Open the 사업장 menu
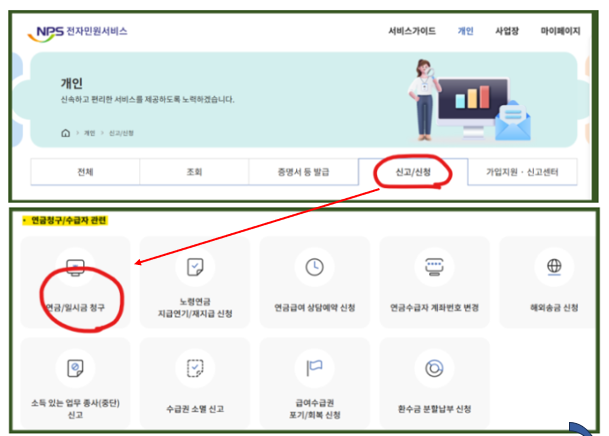Image resolution: width=609 pixels, height=436 pixels. [x=507, y=31]
